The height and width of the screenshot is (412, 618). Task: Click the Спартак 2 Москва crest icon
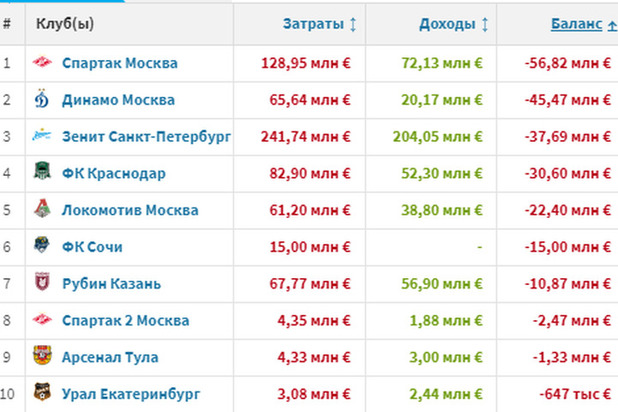click(42, 319)
